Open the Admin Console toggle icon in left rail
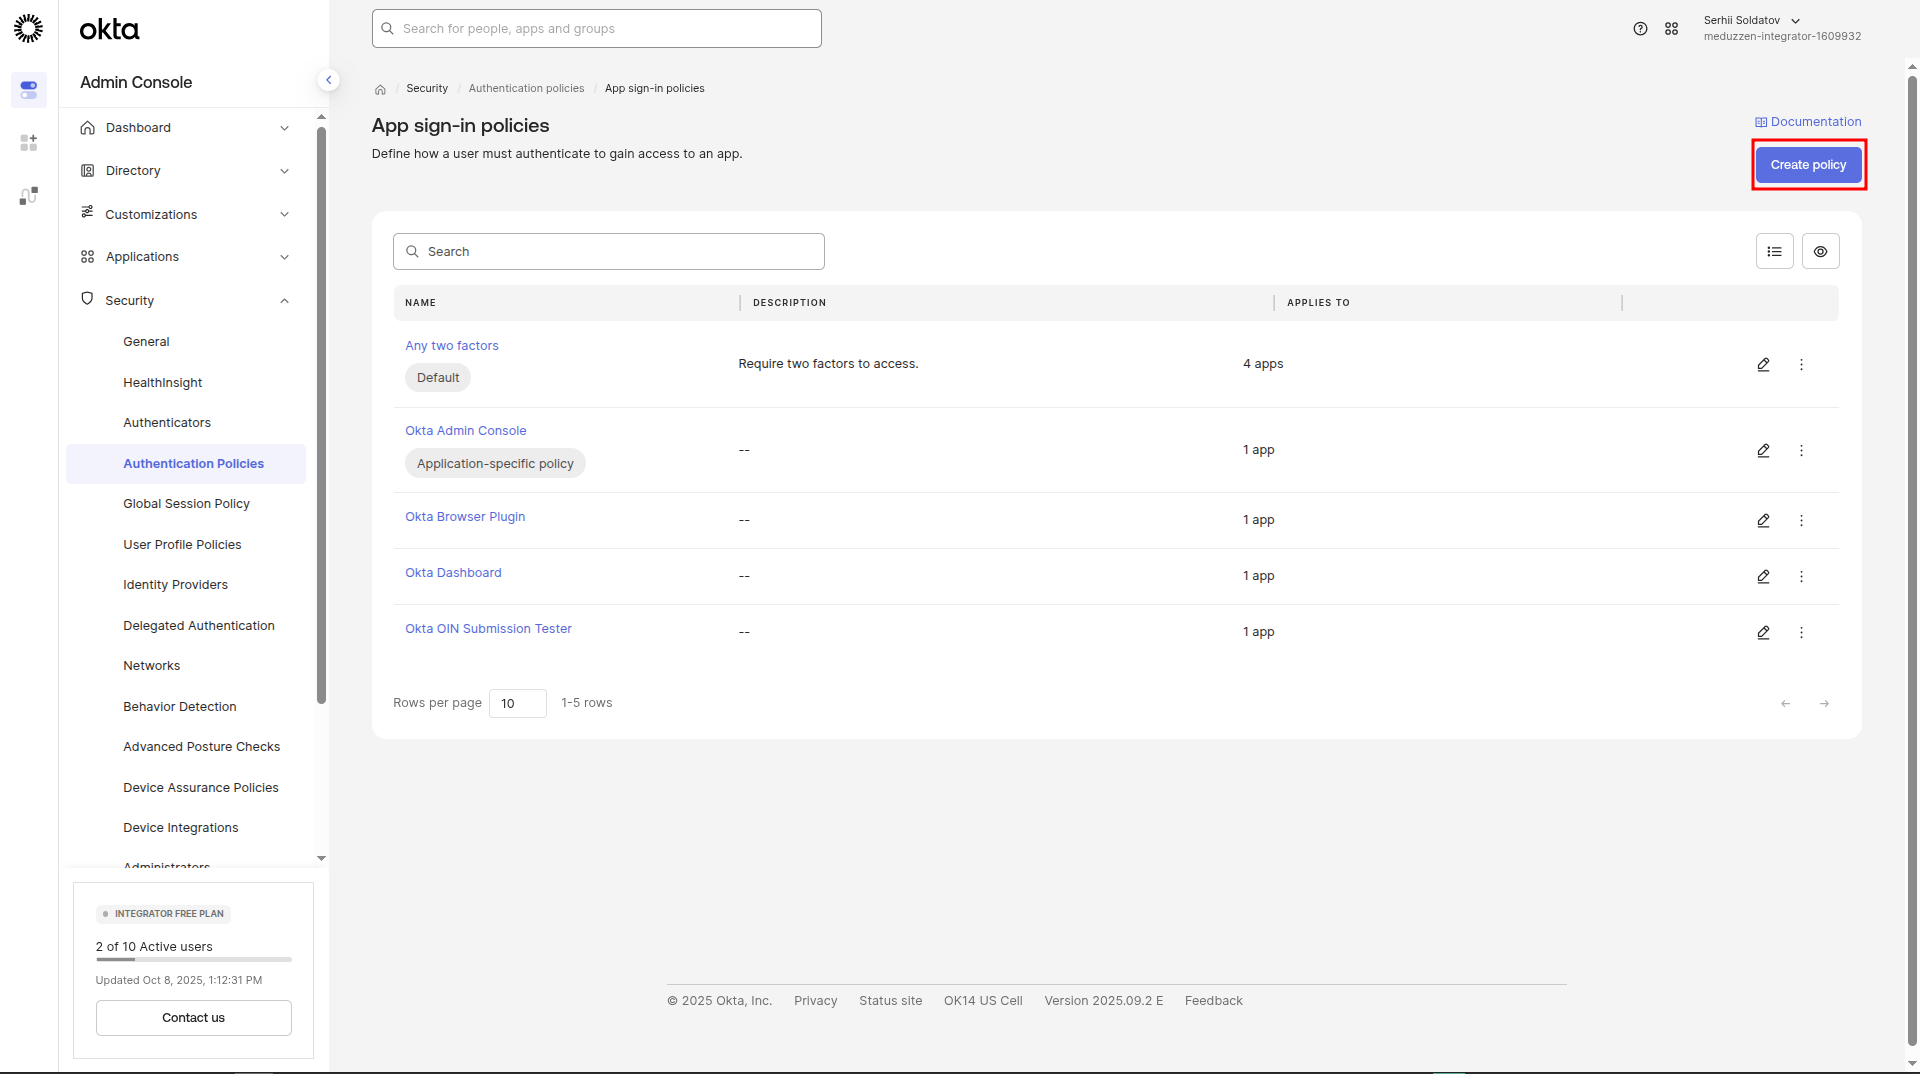Image resolution: width=1920 pixels, height=1074 pixels. point(28,90)
